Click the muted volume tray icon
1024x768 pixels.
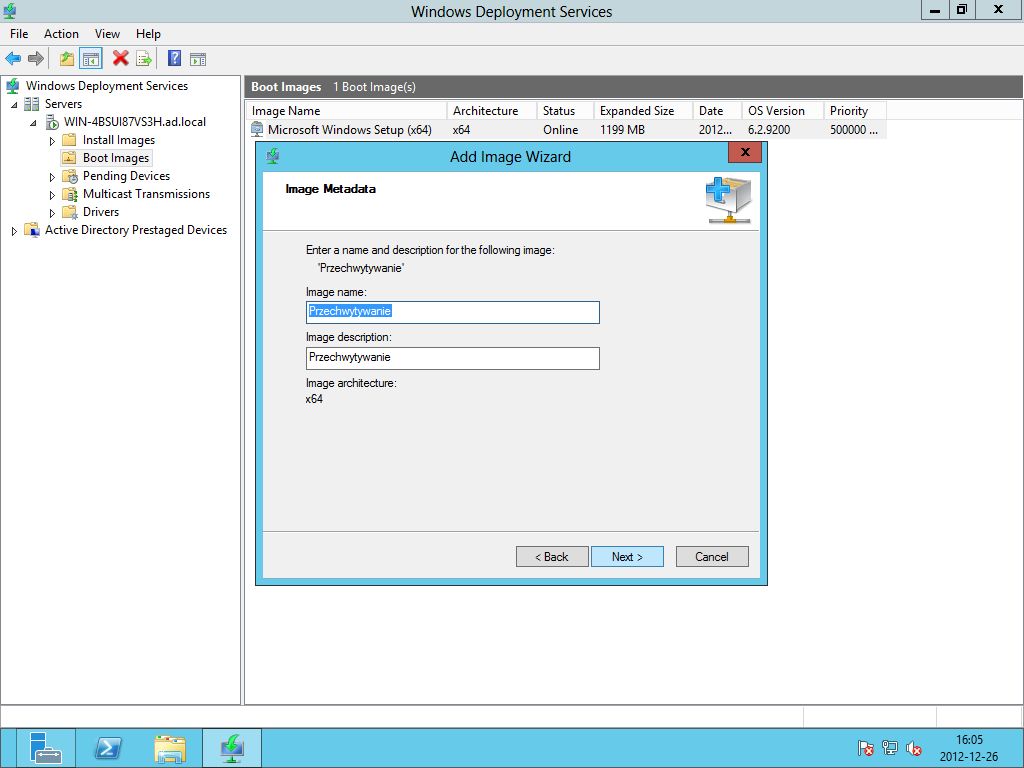914,748
